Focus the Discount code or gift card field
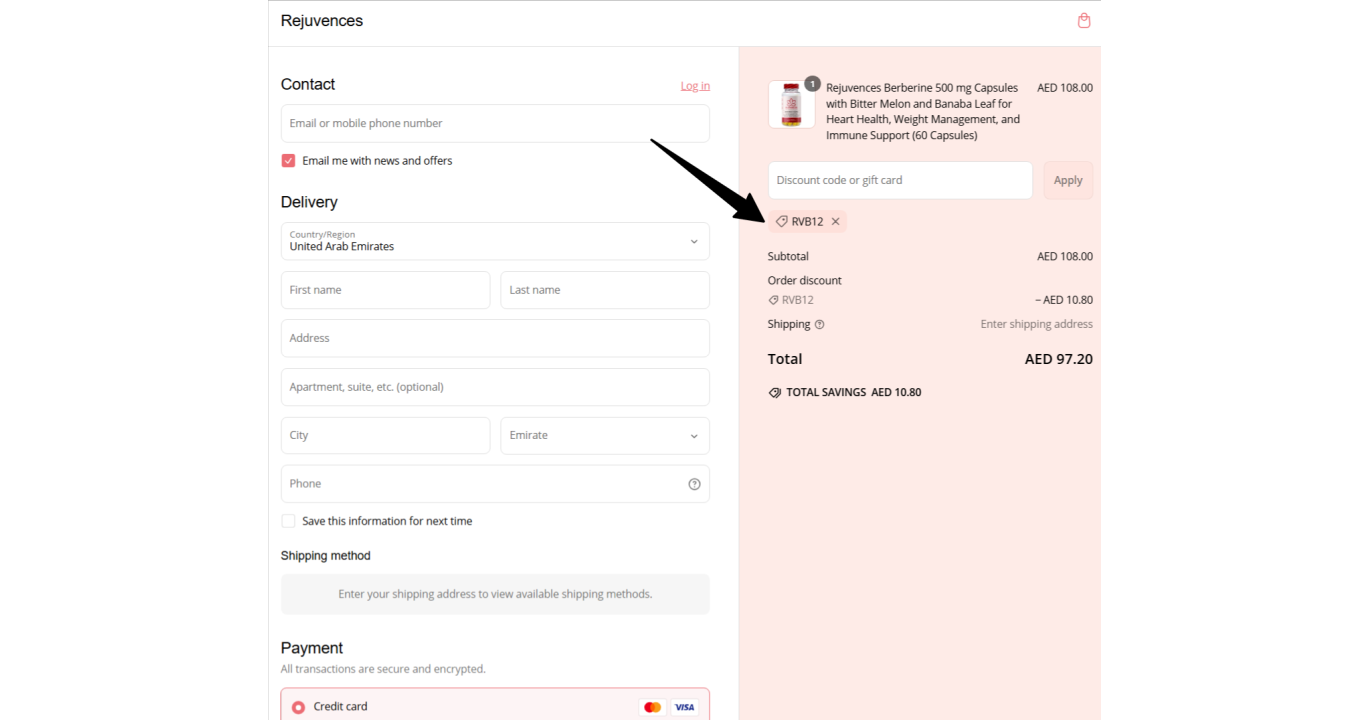The width and height of the screenshot is (1368, 720). coord(900,181)
